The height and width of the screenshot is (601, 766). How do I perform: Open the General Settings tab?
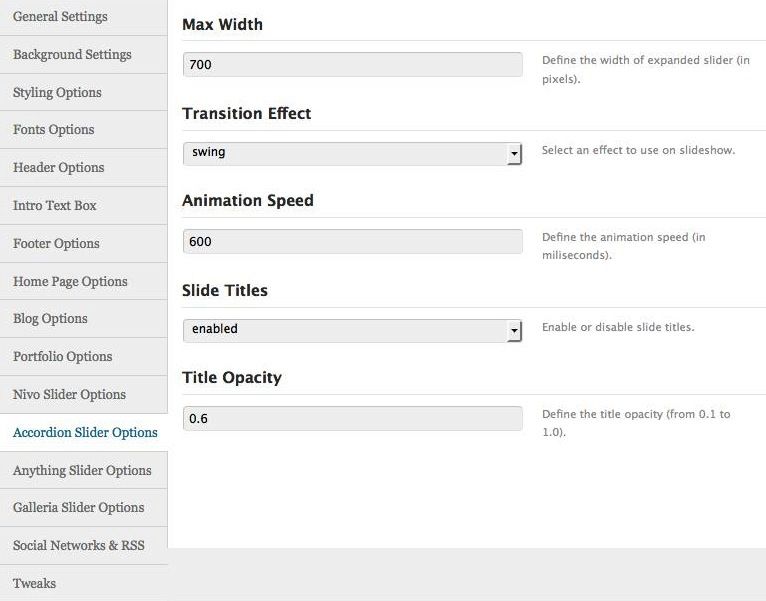pos(60,17)
